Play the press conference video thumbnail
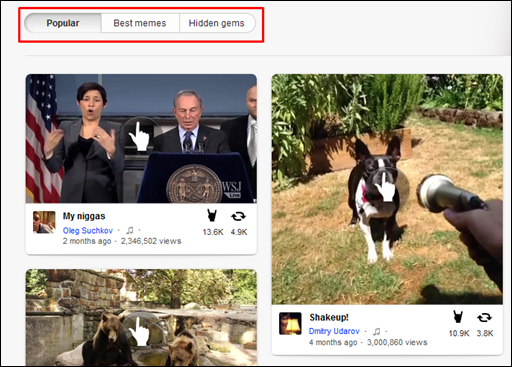The image size is (512, 367). coord(141,138)
